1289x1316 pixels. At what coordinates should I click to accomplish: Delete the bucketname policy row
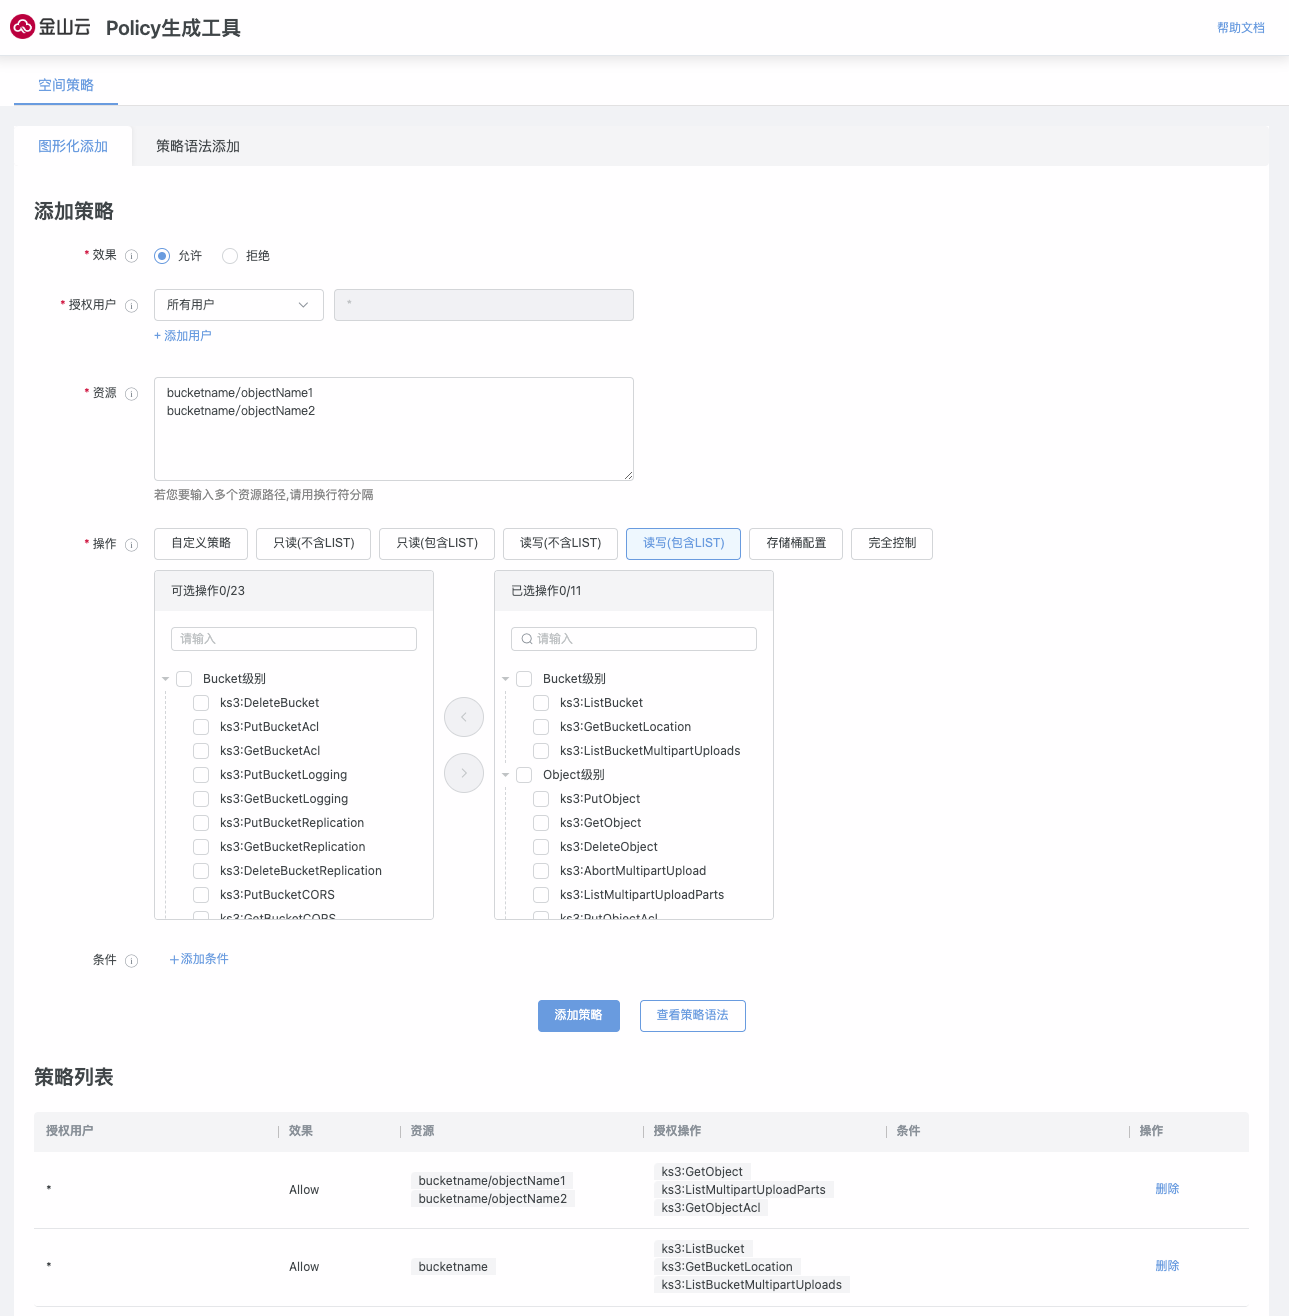pos(1167,1266)
